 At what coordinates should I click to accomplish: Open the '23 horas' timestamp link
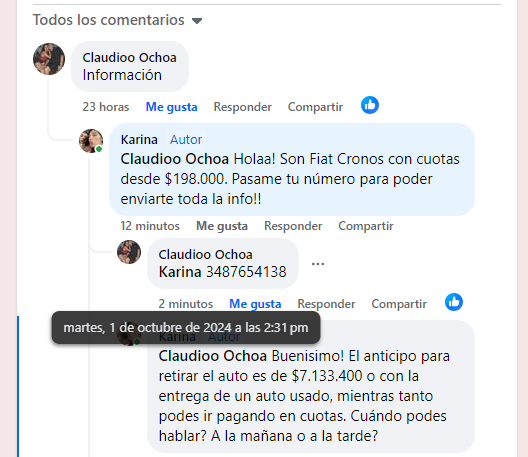pyautogui.click(x=106, y=107)
